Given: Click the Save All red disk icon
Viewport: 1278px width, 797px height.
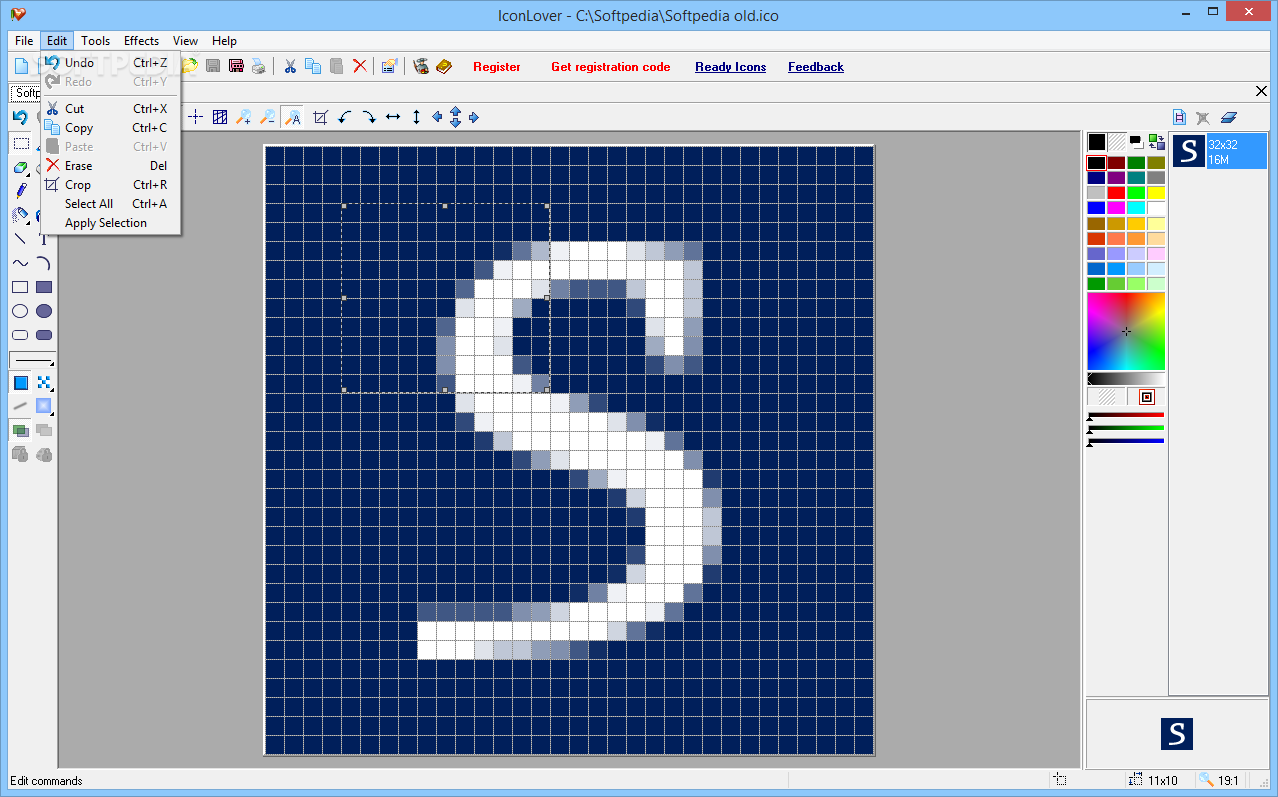Looking at the screenshot, I should point(236,67).
